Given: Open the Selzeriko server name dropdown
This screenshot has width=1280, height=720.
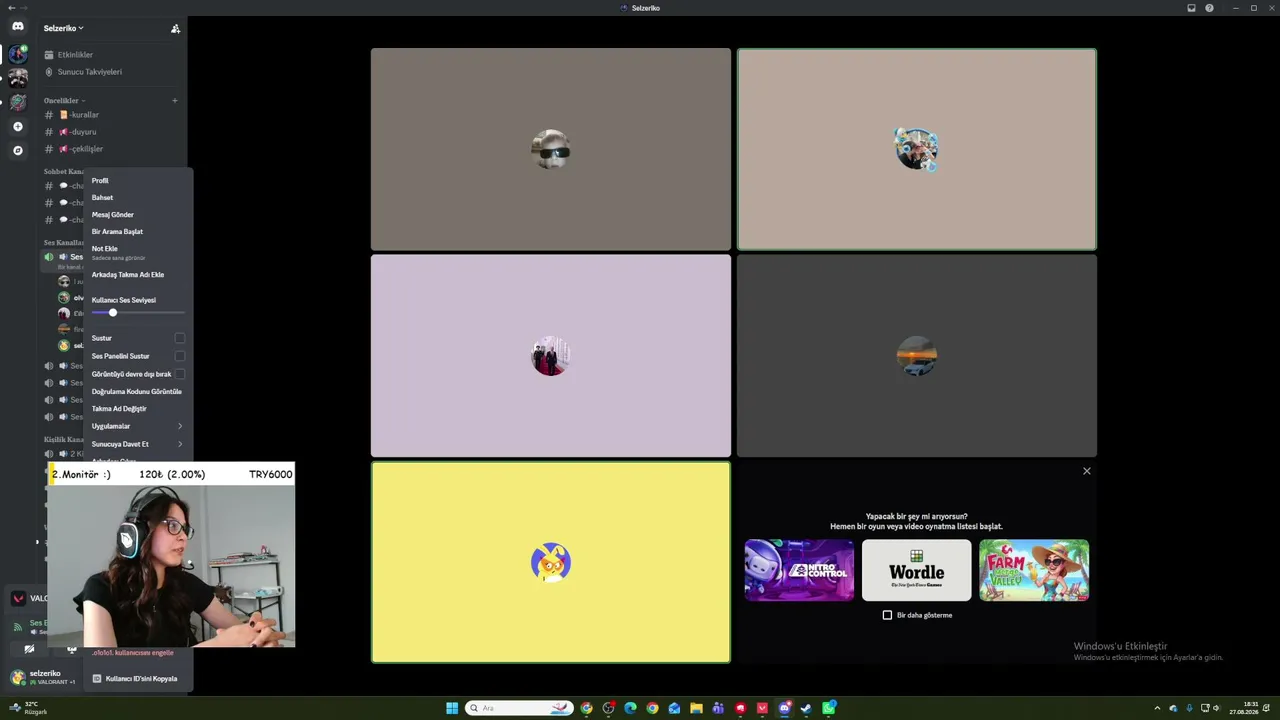Looking at the screenshot, I should click(x=64, y=28).
